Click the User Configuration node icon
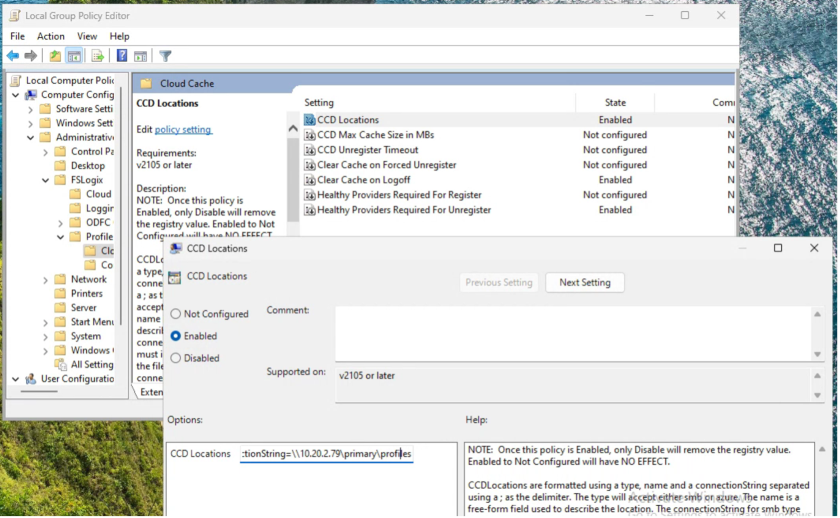The height and width of the screenshot is (518, 840). click(x=31, y=379)
